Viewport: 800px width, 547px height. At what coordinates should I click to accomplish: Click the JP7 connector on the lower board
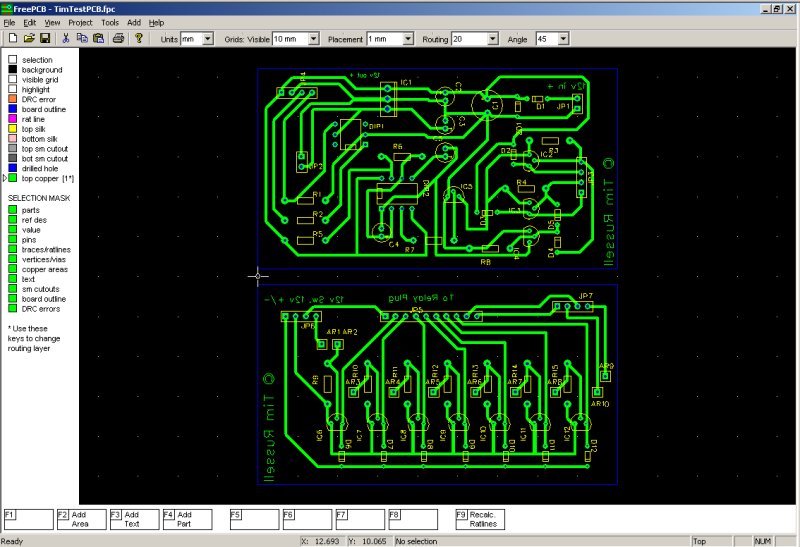[572, 306]
